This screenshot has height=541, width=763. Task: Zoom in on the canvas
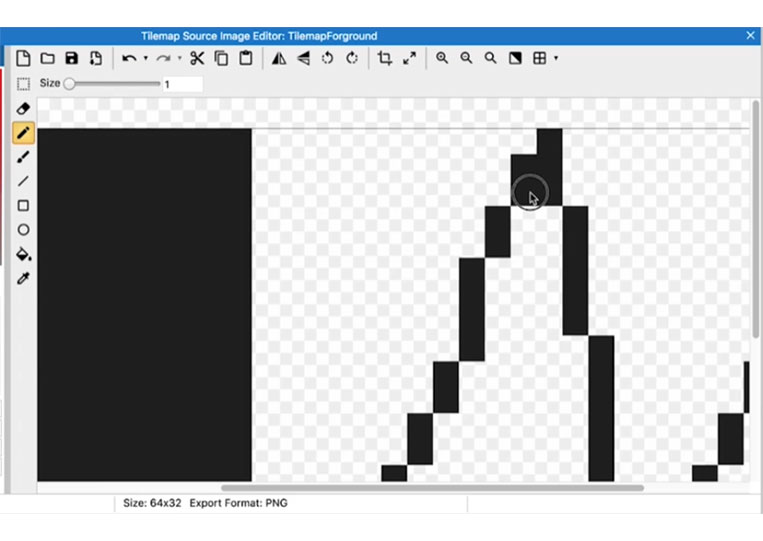point(442,58)
